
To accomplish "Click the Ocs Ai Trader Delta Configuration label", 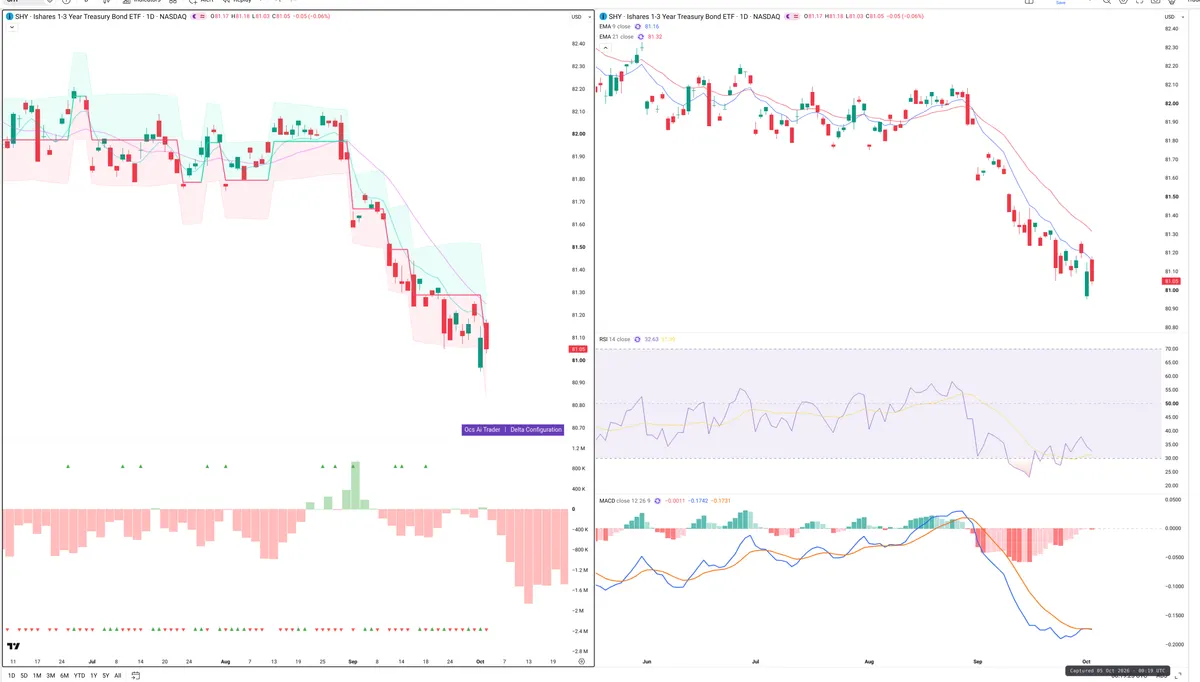I will point(513,430).
